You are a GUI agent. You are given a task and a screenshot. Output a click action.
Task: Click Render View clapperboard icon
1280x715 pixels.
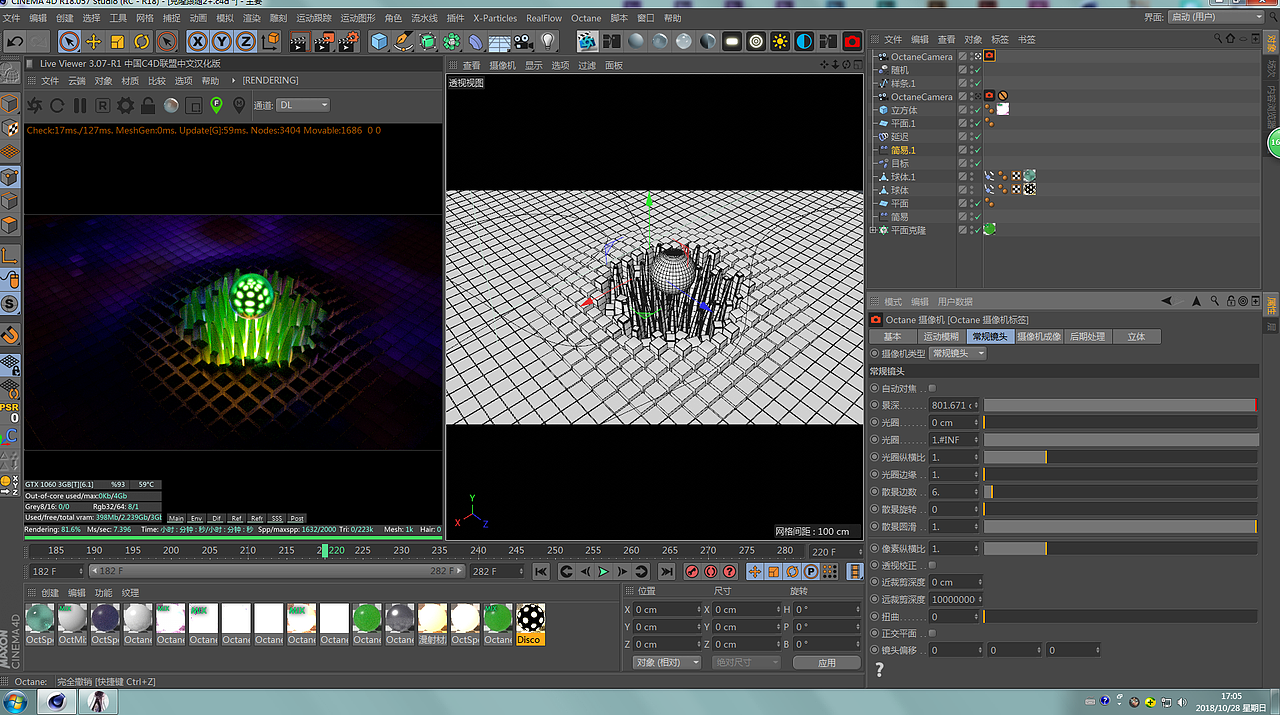(x=298, y=41)
